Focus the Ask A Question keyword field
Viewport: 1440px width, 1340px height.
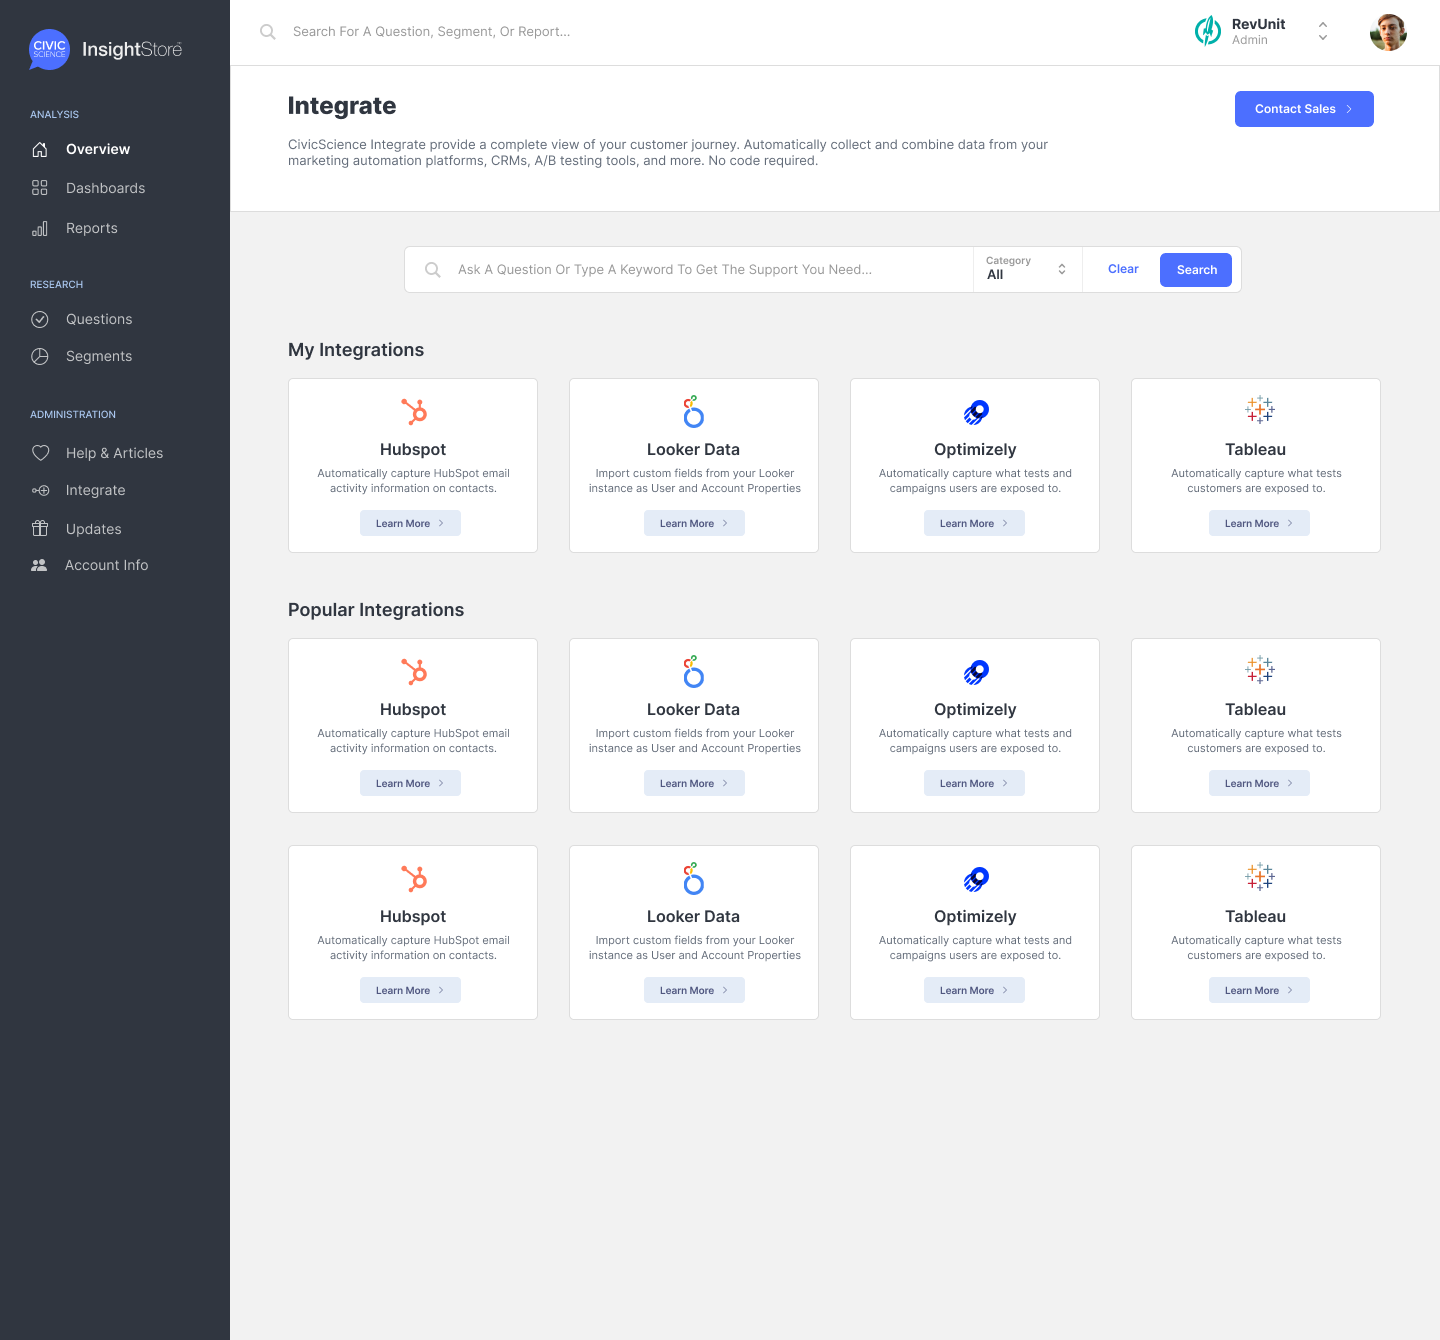pyautogui.click(x=688, y=270)
